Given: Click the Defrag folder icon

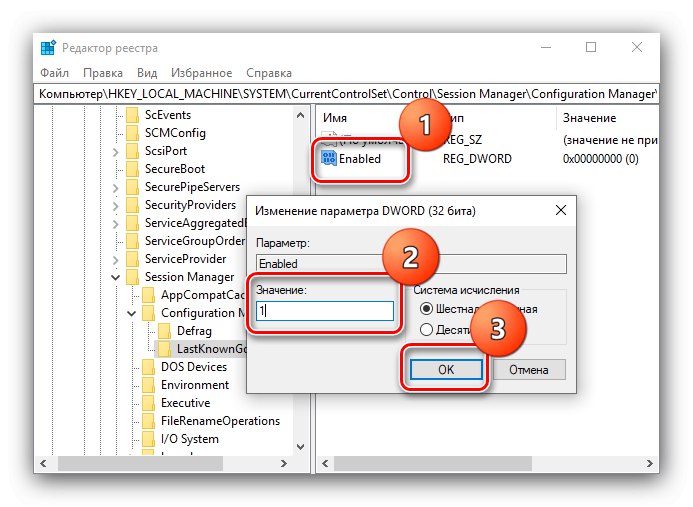Looking at the screenshot, I should [x=164, y=331].
